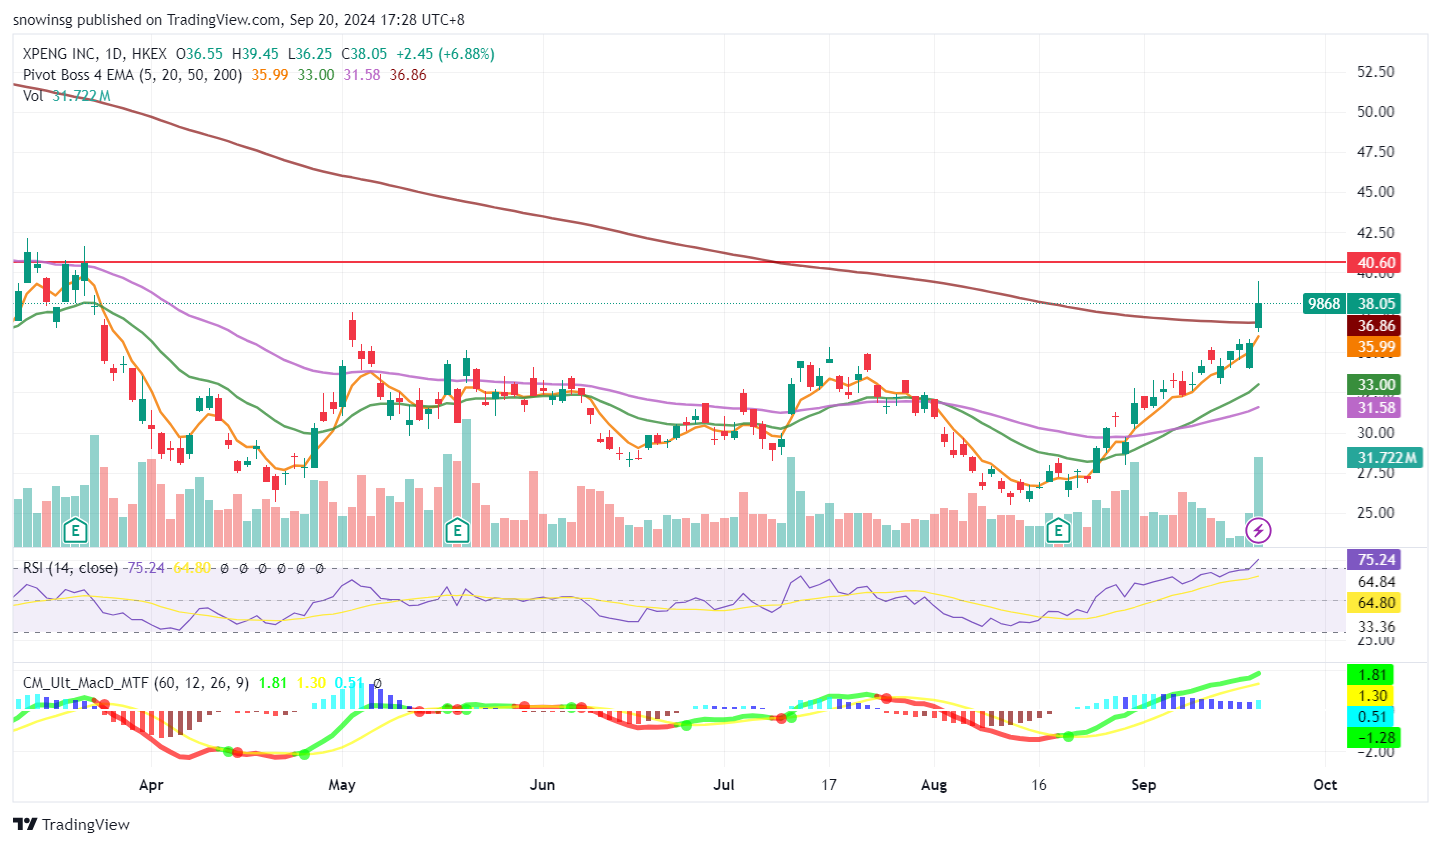Open the earnings marker E near April
This screenshot has height=846, width=1441.
pos(75,530)
